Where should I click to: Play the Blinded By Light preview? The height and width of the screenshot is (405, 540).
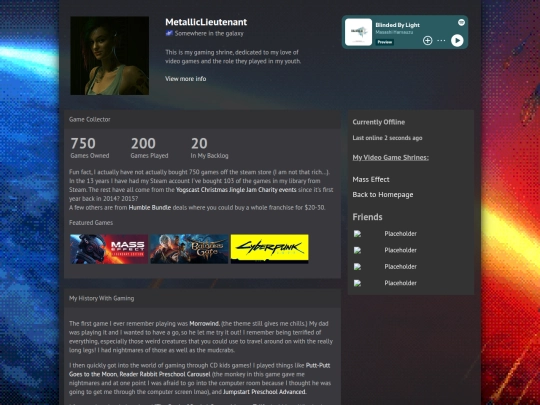pos(457,41)
